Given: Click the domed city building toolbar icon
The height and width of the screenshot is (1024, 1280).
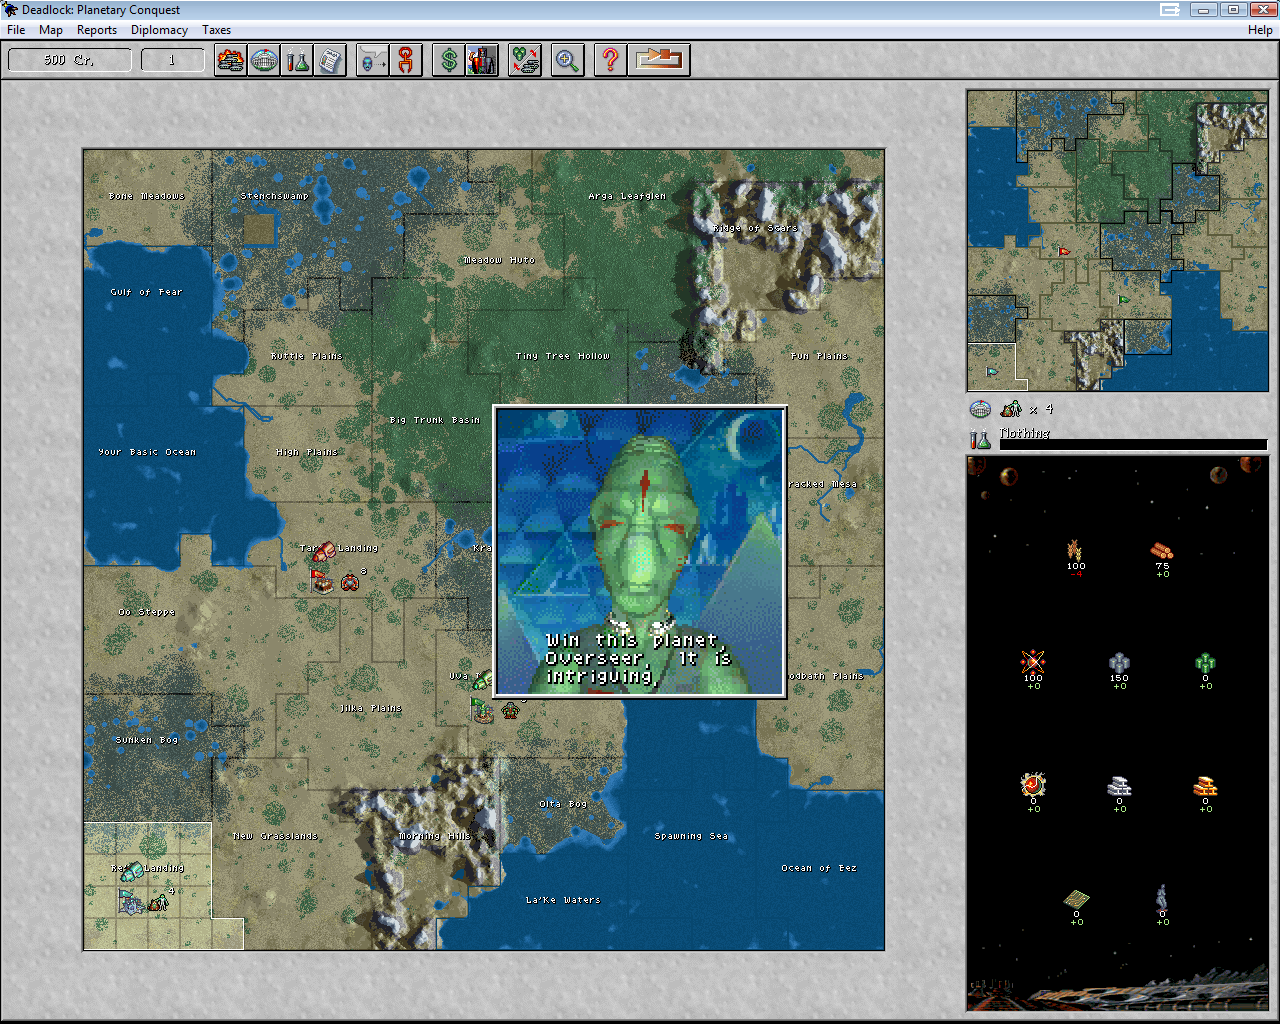Looking at the screenshot, I should pyautogui.click(x=264, y=60).
